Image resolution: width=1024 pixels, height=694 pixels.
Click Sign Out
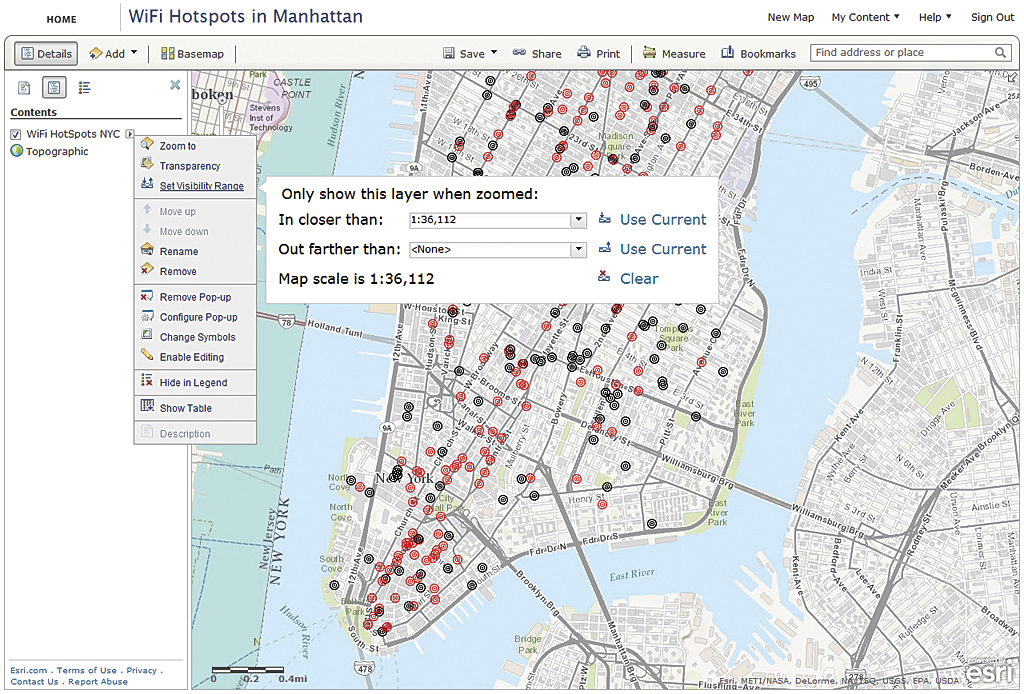(x=992, y=17)
